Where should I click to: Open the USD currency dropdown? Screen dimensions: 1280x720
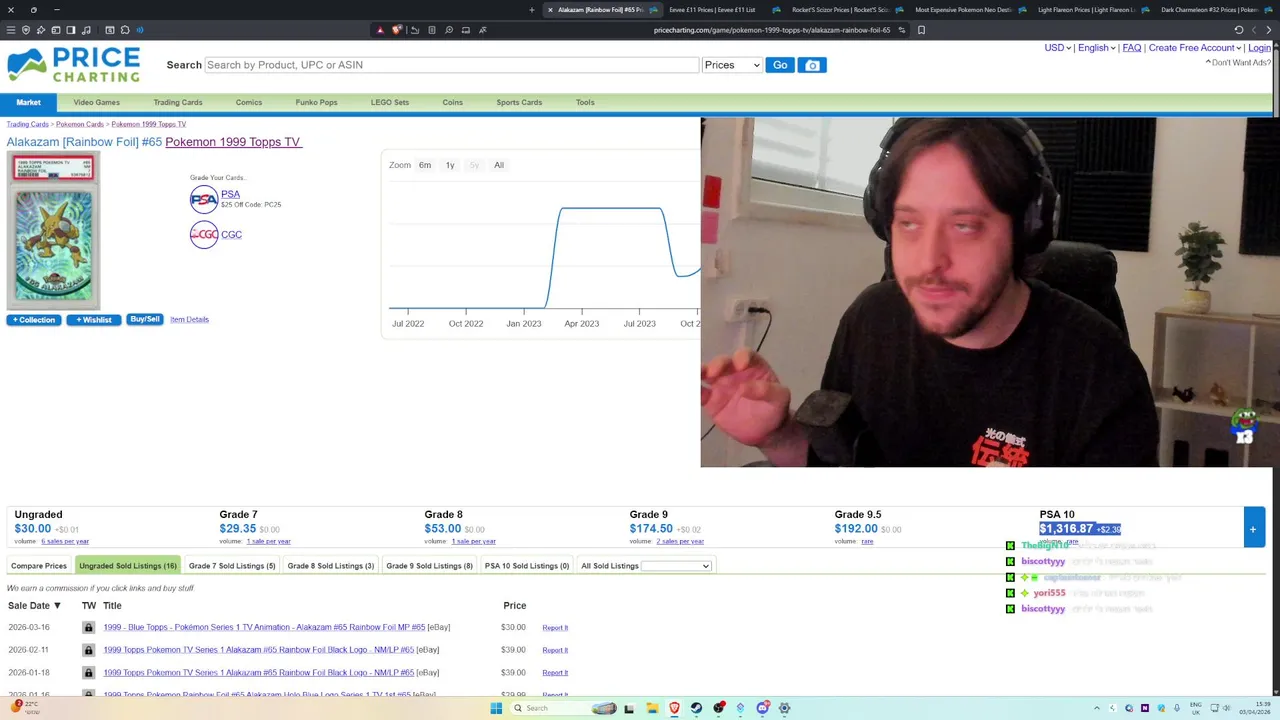(x=1057, y=48)
